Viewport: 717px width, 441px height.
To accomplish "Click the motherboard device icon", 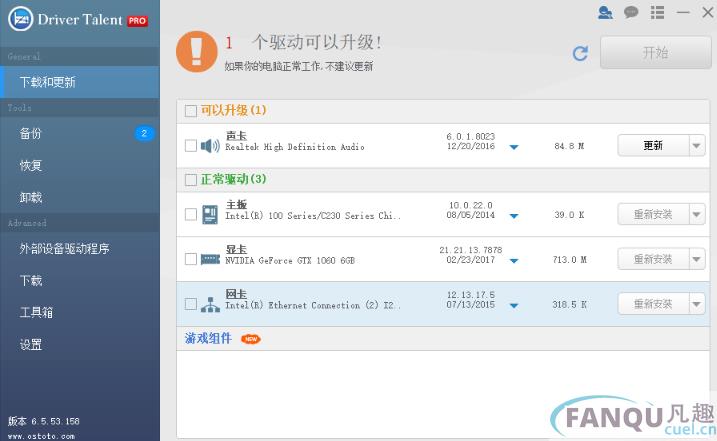I will click(x=210, y=215).
